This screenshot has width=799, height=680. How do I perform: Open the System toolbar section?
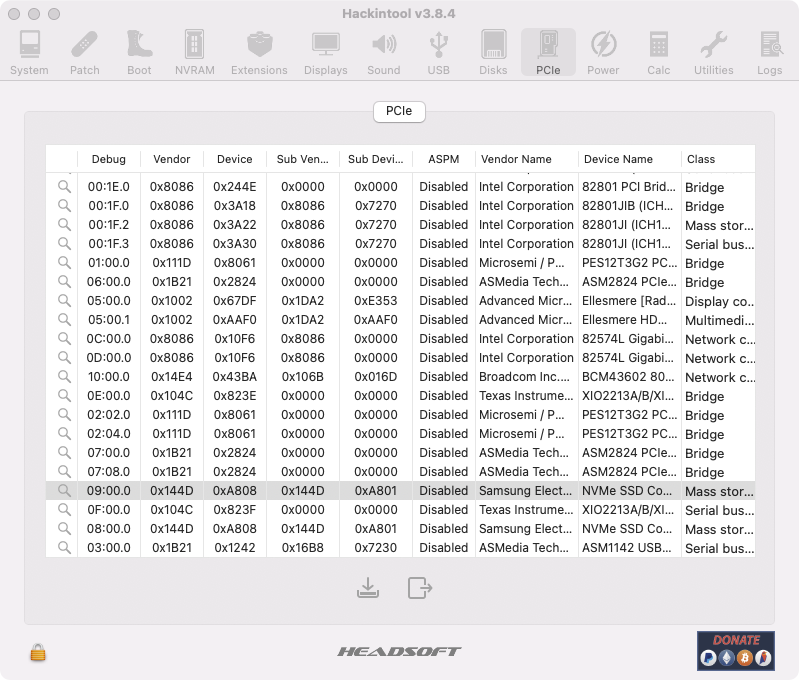click(29, 53)
